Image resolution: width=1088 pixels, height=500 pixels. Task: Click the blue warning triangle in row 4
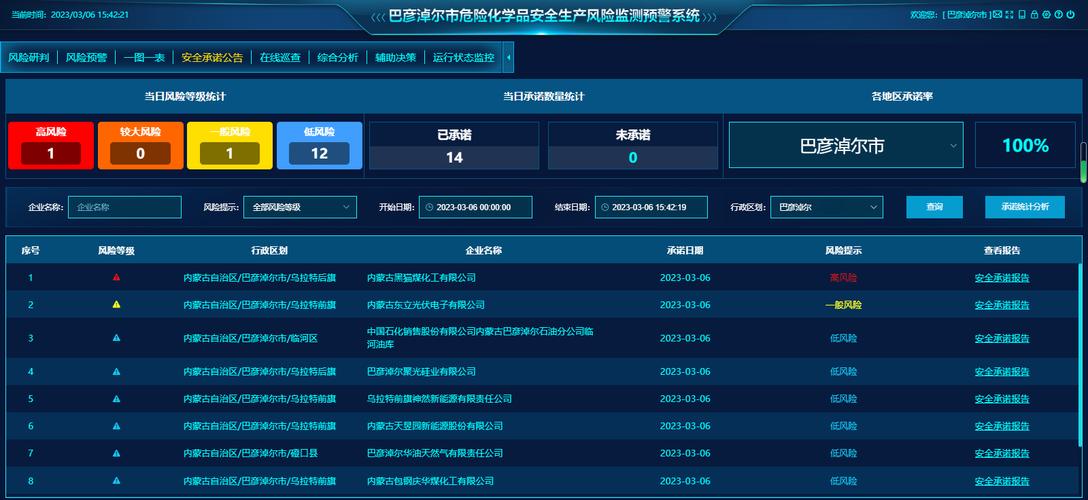(x=117, y=371)
